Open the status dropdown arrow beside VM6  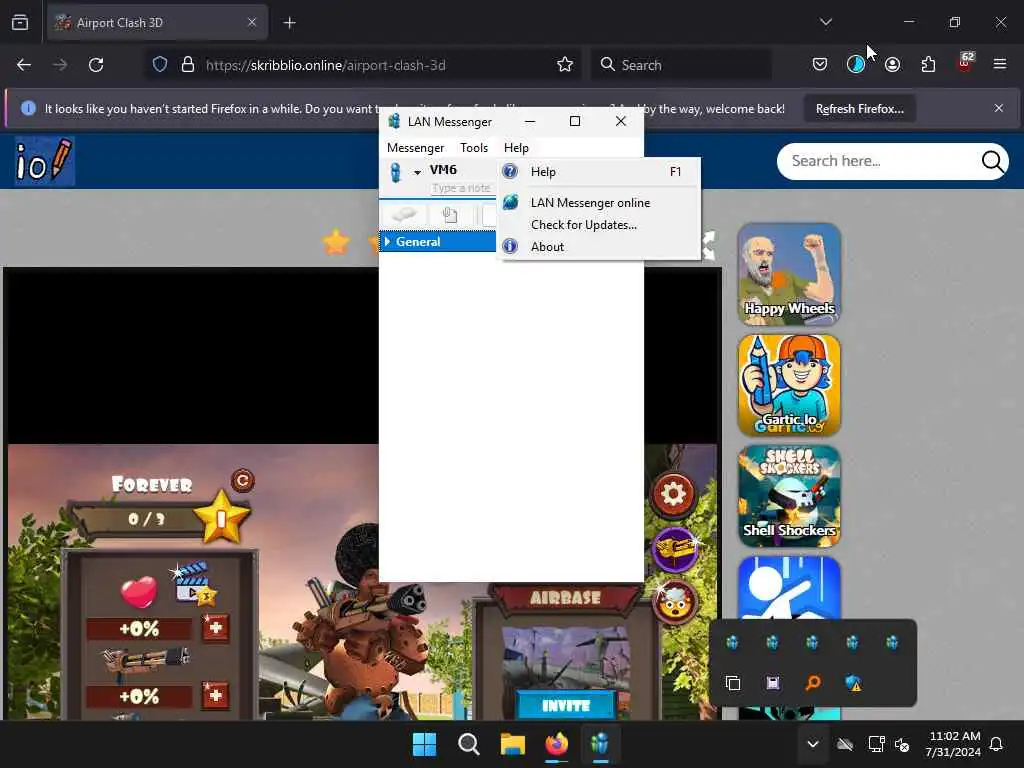coord(417,172)
